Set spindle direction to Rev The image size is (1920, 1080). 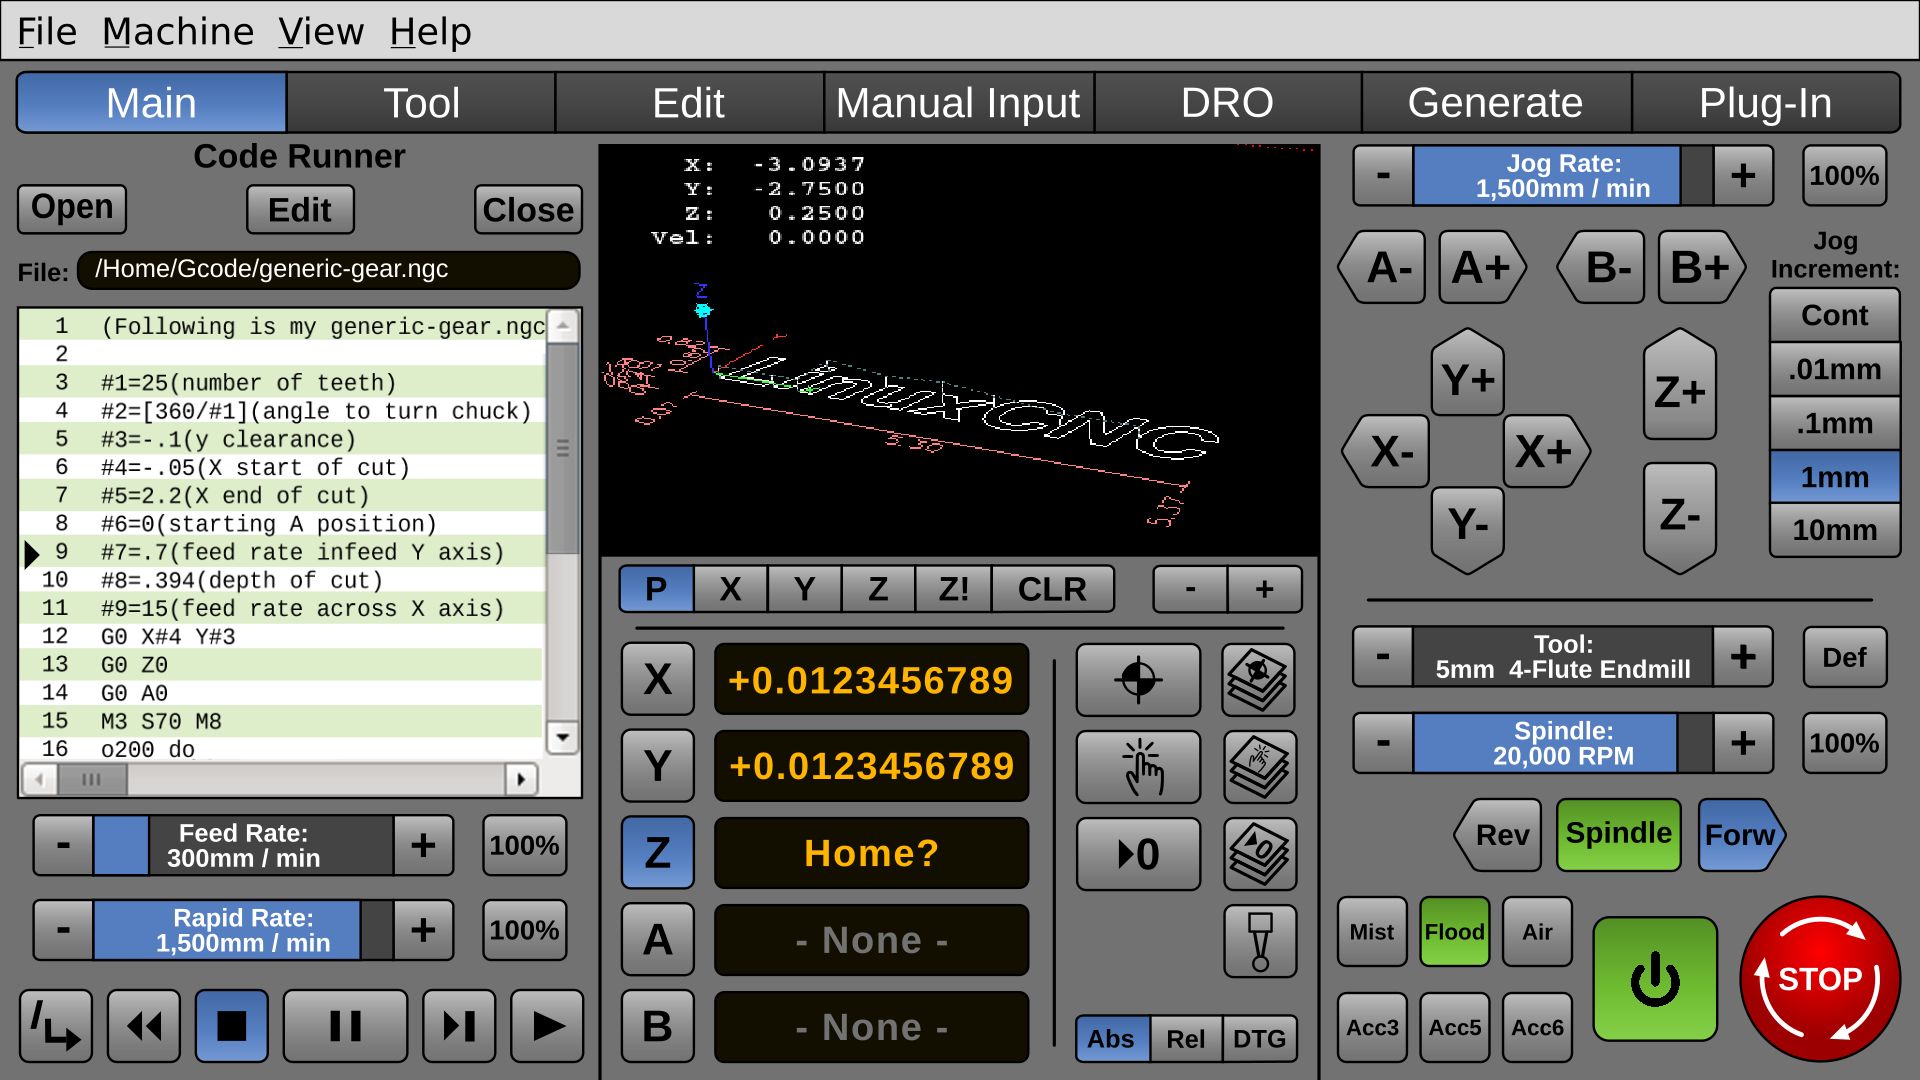[1498, 835]
